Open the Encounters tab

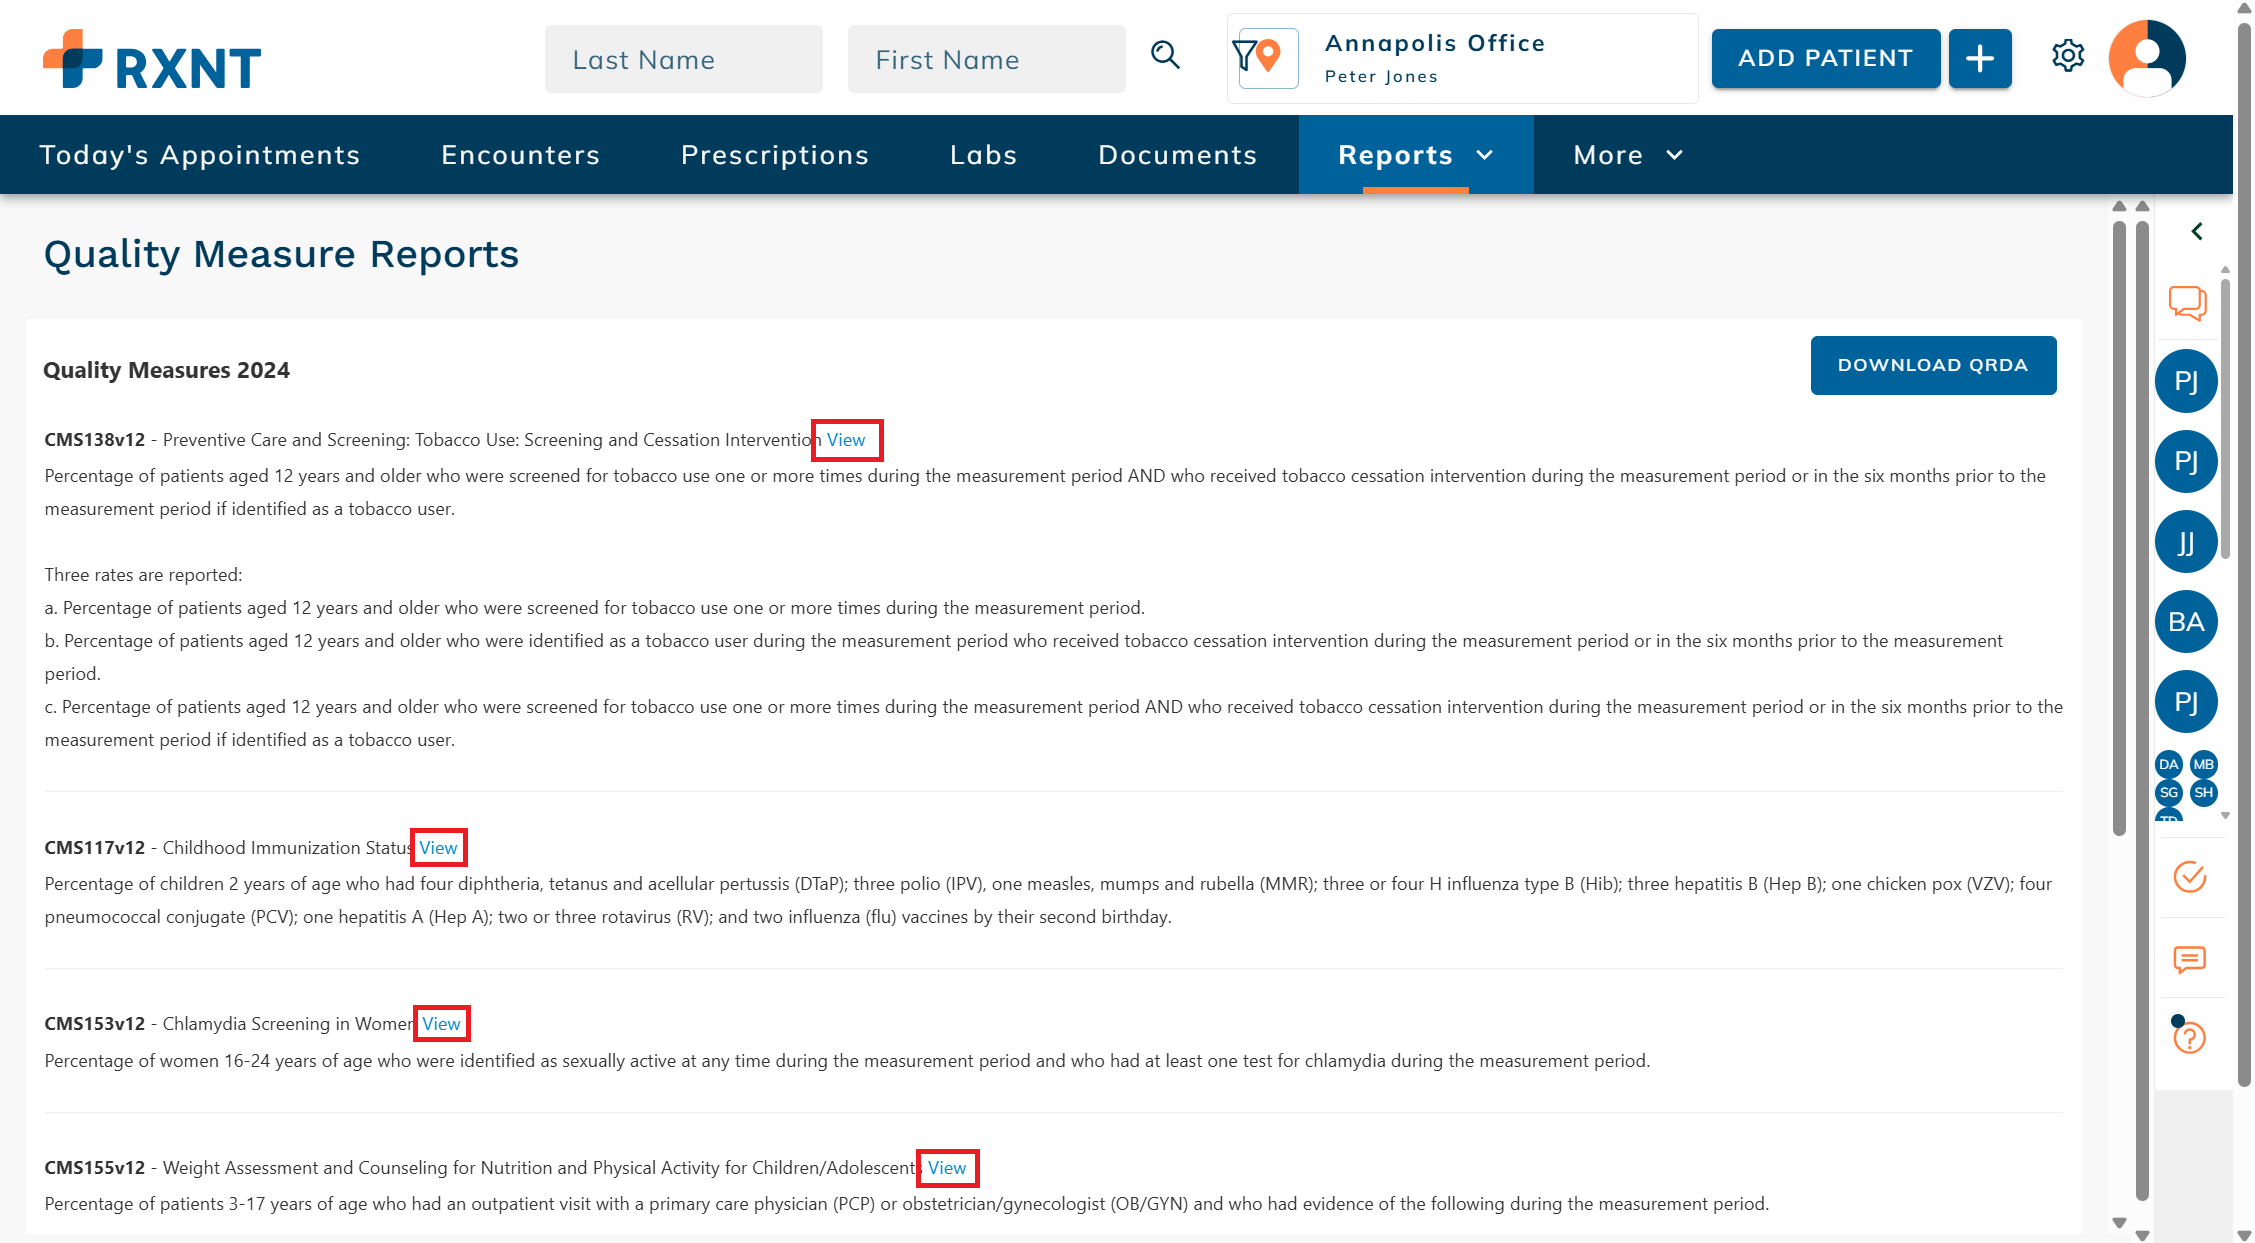520,155
